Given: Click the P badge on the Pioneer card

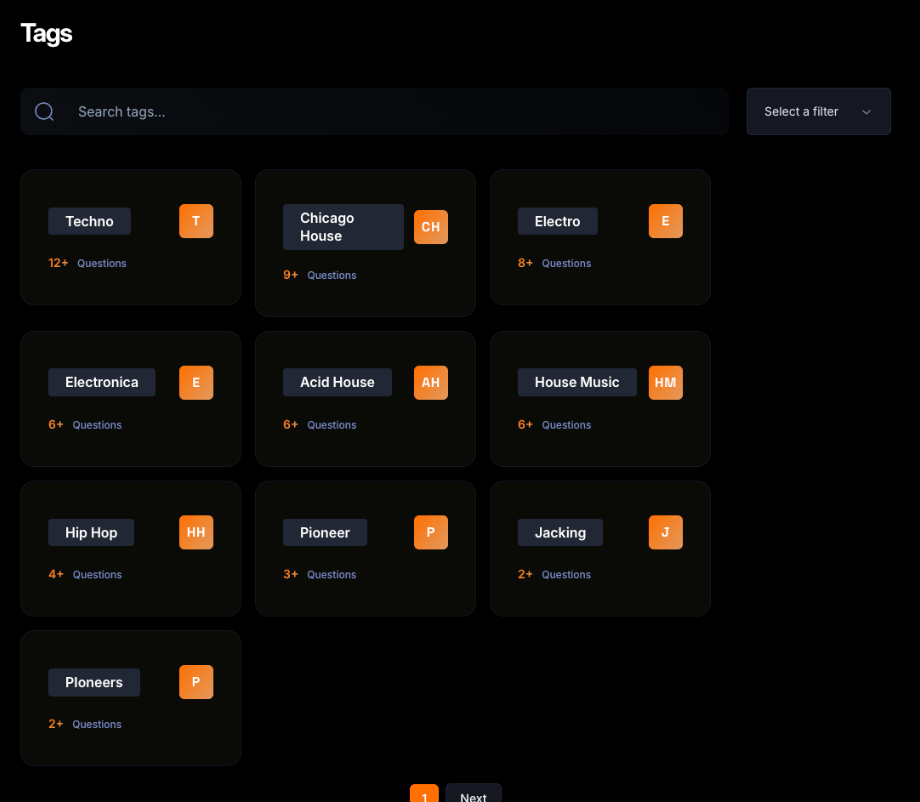Looking at the screenshot, I should click(x=431, y=532).
